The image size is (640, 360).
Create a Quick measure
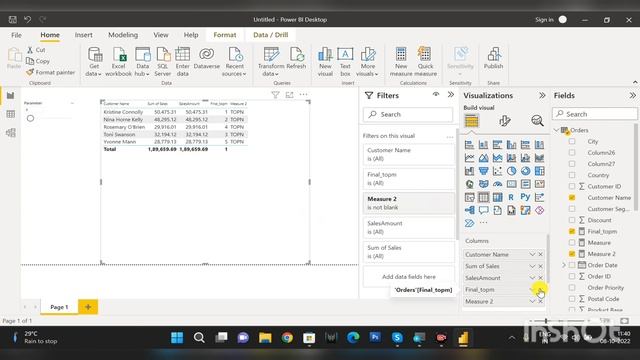click(x=425, y=62)
